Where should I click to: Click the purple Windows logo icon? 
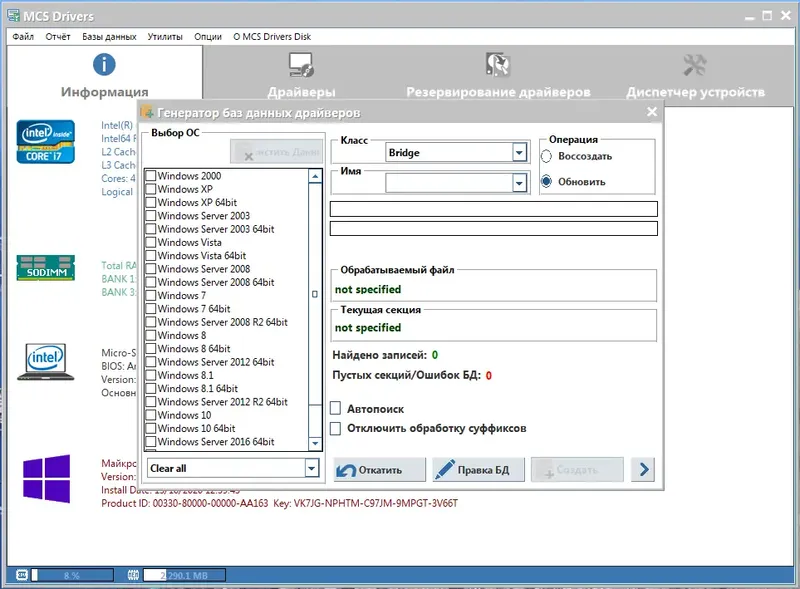click(46, 479)
